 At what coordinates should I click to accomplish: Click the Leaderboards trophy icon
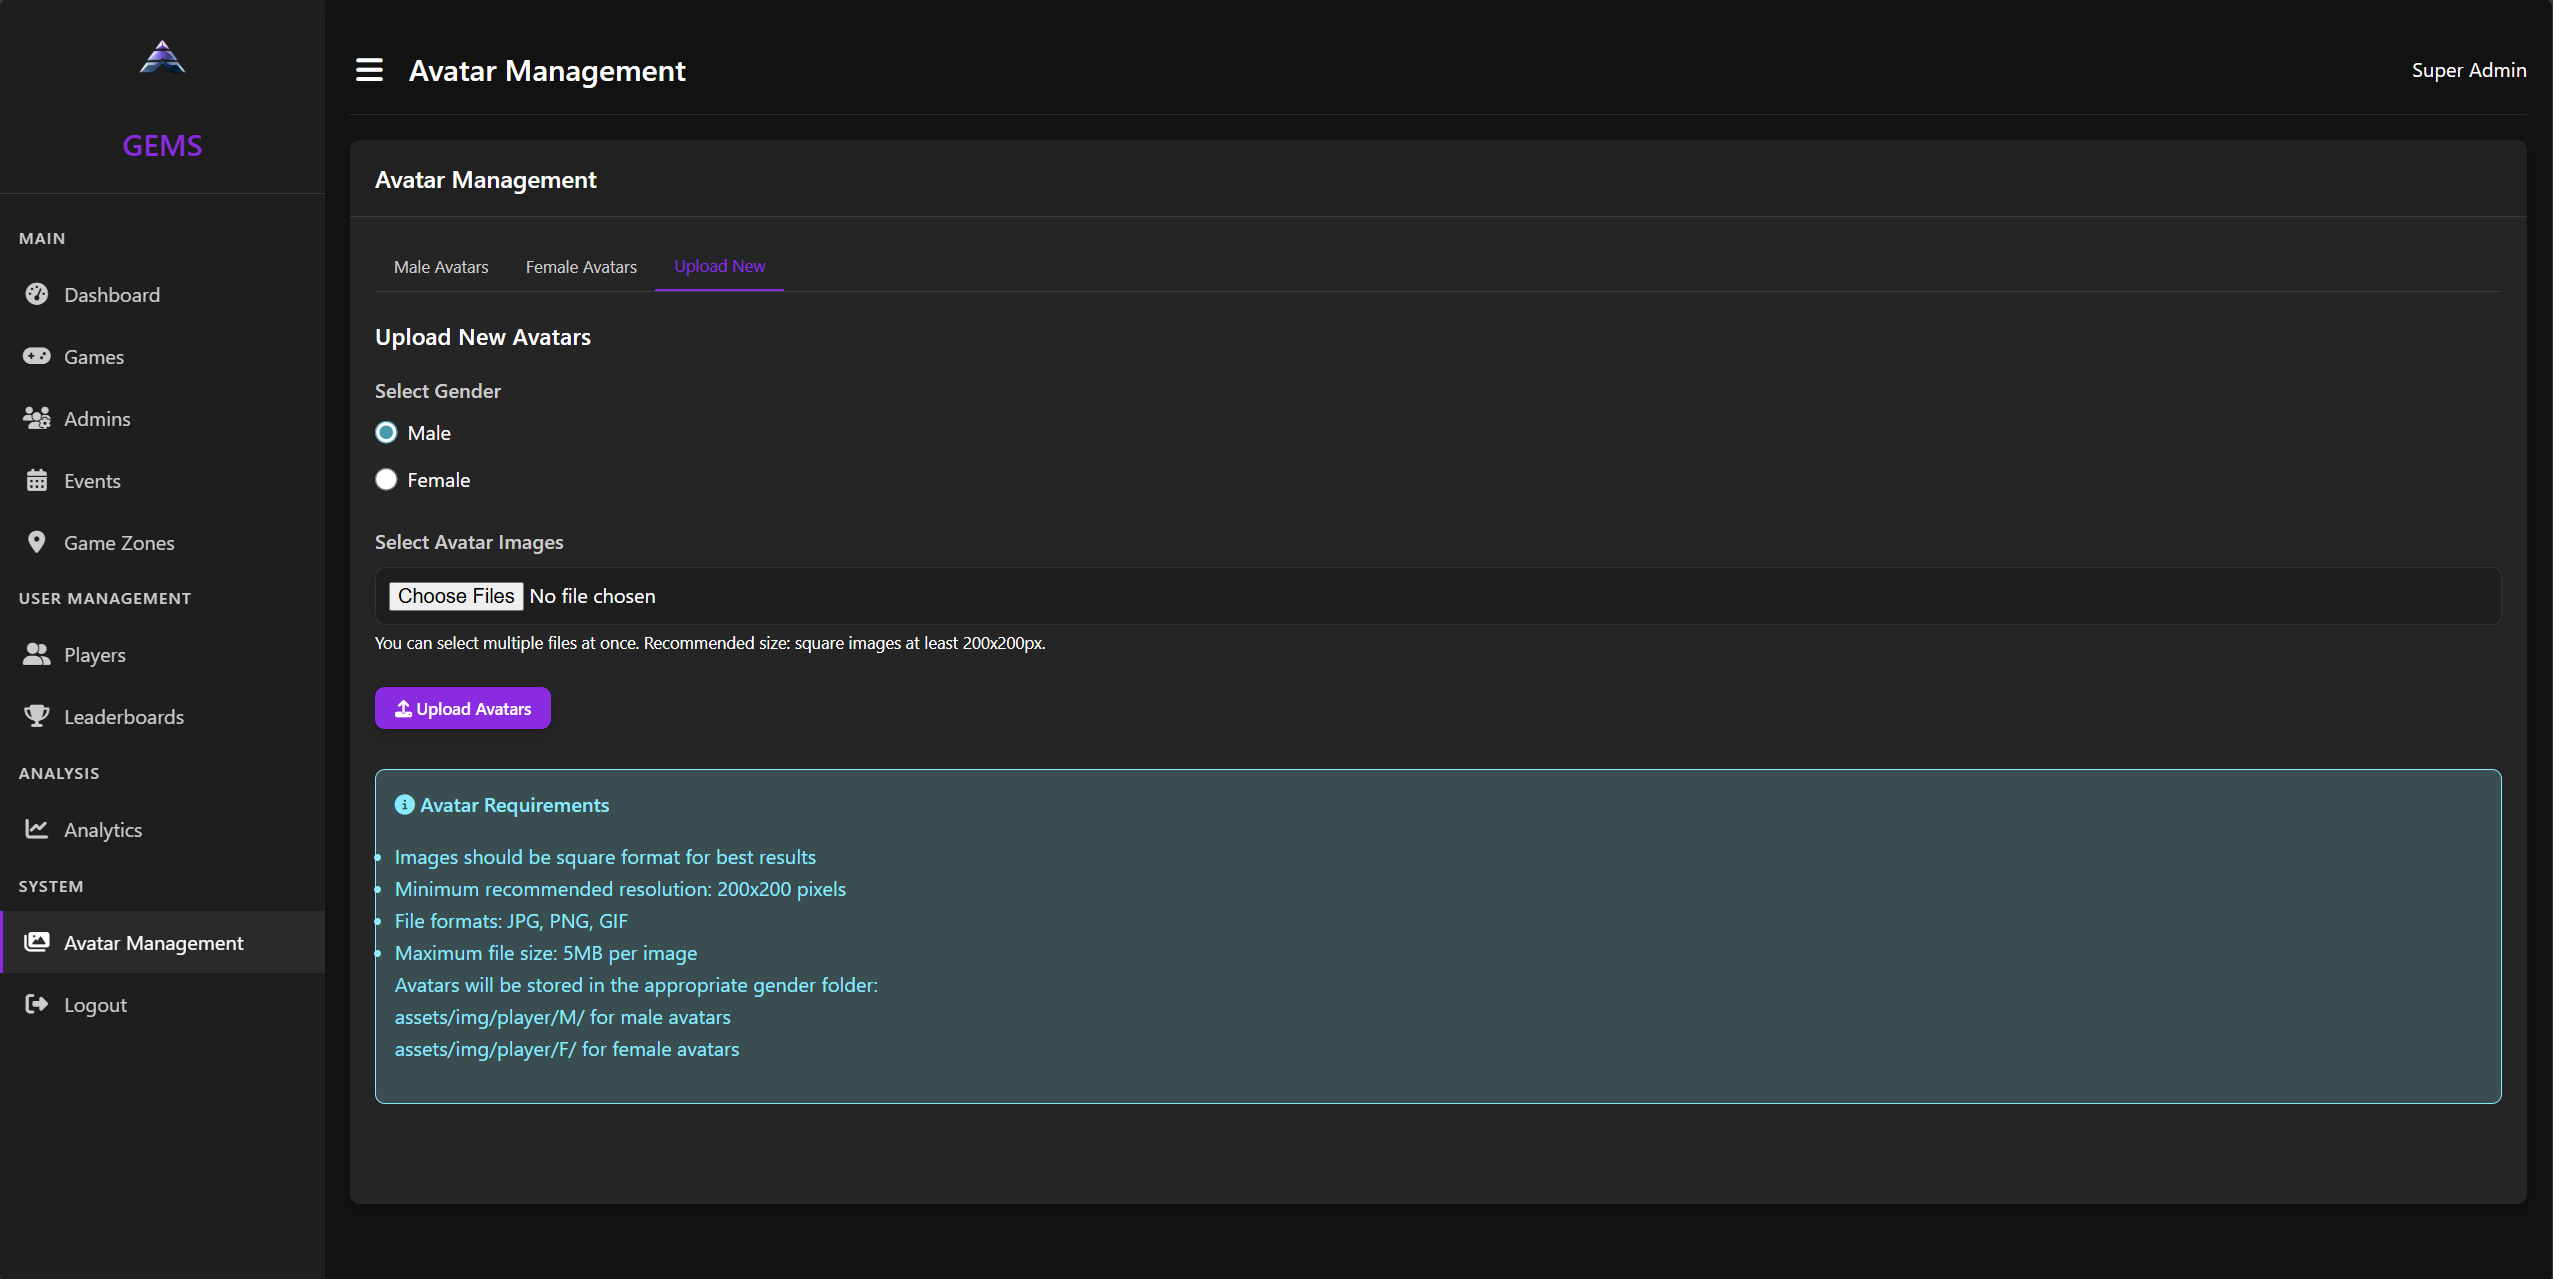(x=37, y=716)
